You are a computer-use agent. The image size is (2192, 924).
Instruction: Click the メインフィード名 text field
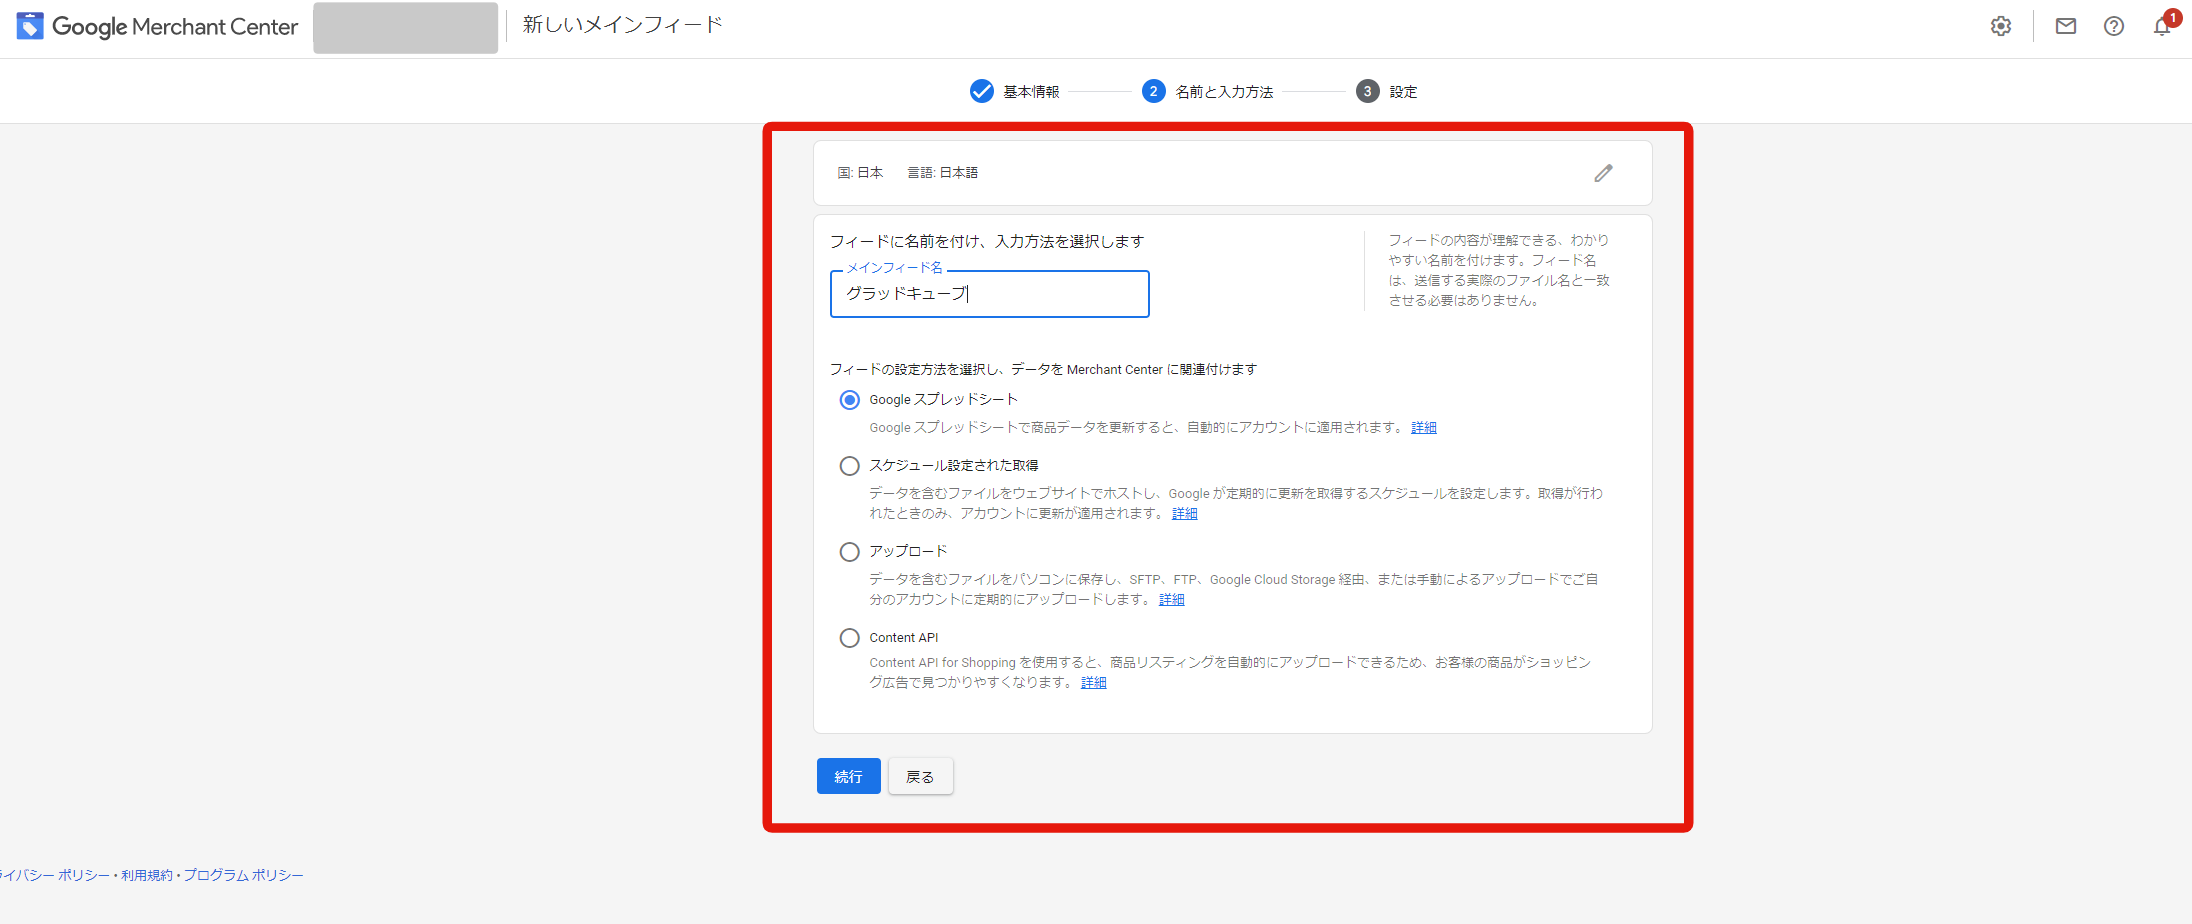(x=989, y=294)
